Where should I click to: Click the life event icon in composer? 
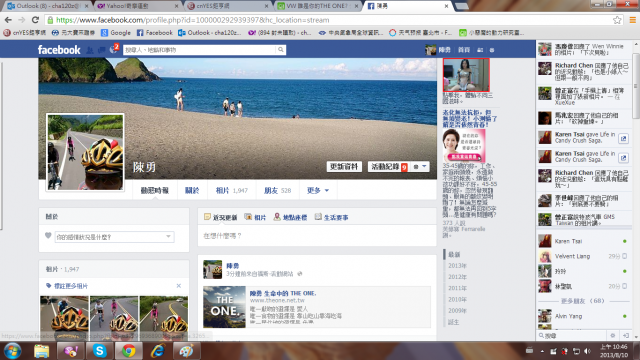(x=318, y=217)
